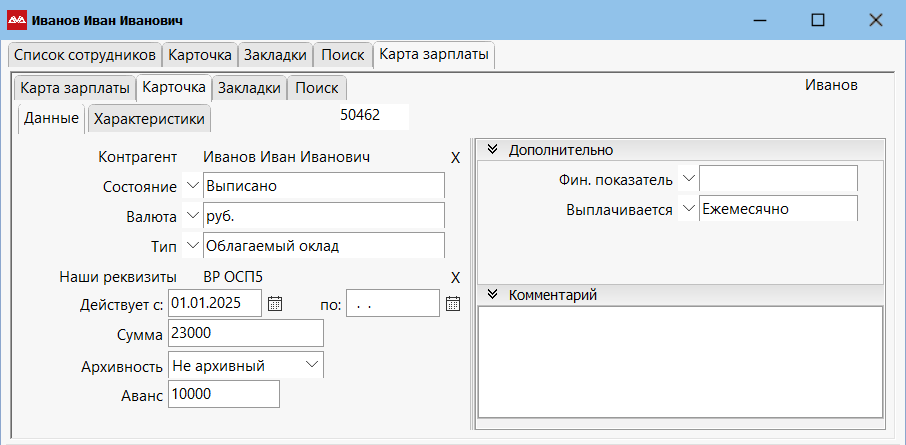Click inside the Комментарий text area
The image size is (906, 445).
click(x=680, y=360)
